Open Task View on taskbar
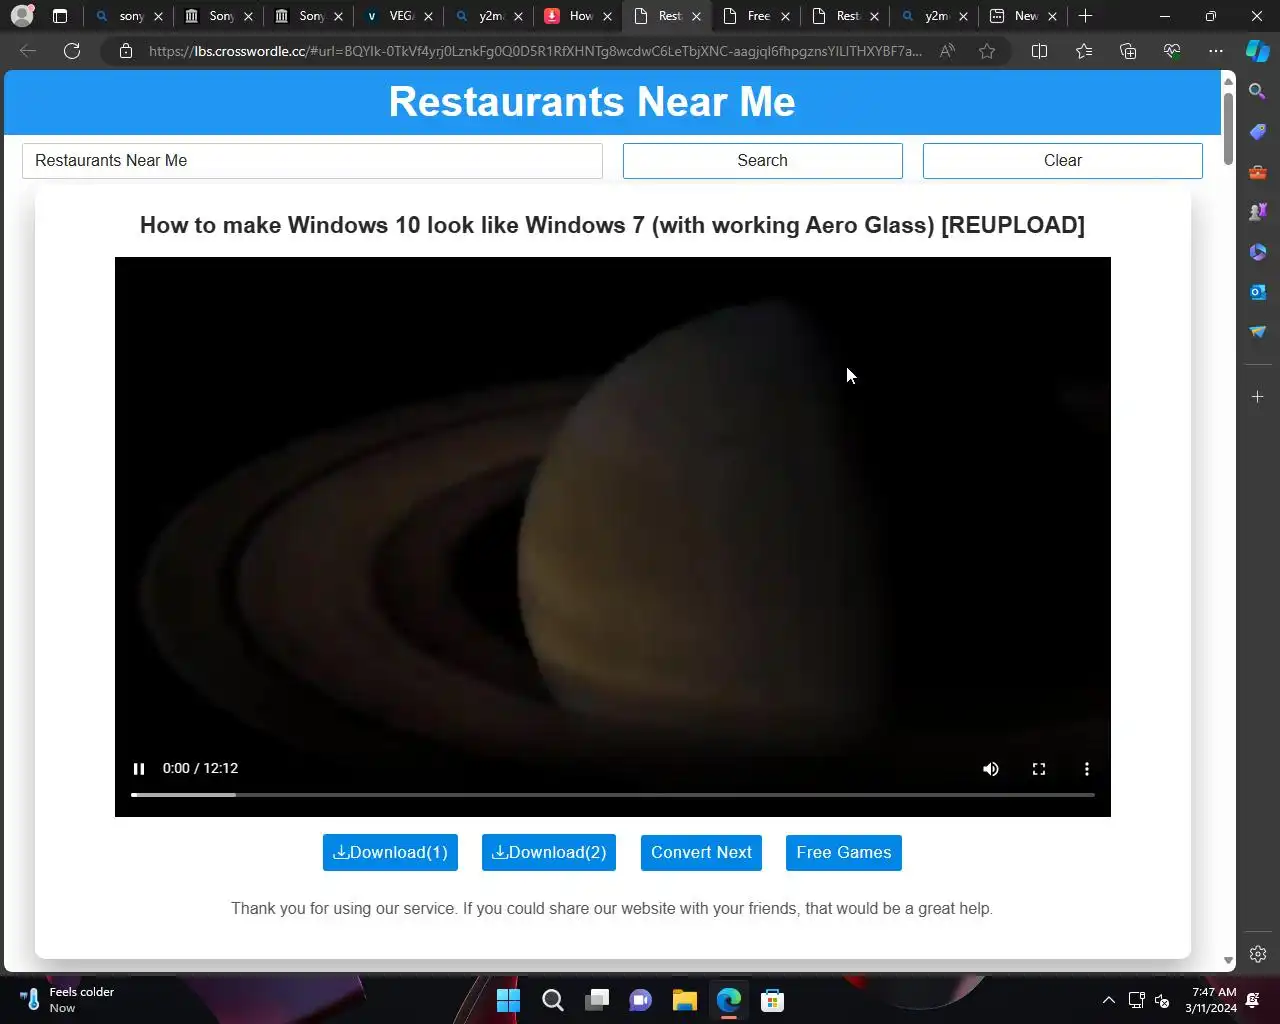Image resolution: width=1280 pixels, height=1024 pixels. [x=597, y=1000]
